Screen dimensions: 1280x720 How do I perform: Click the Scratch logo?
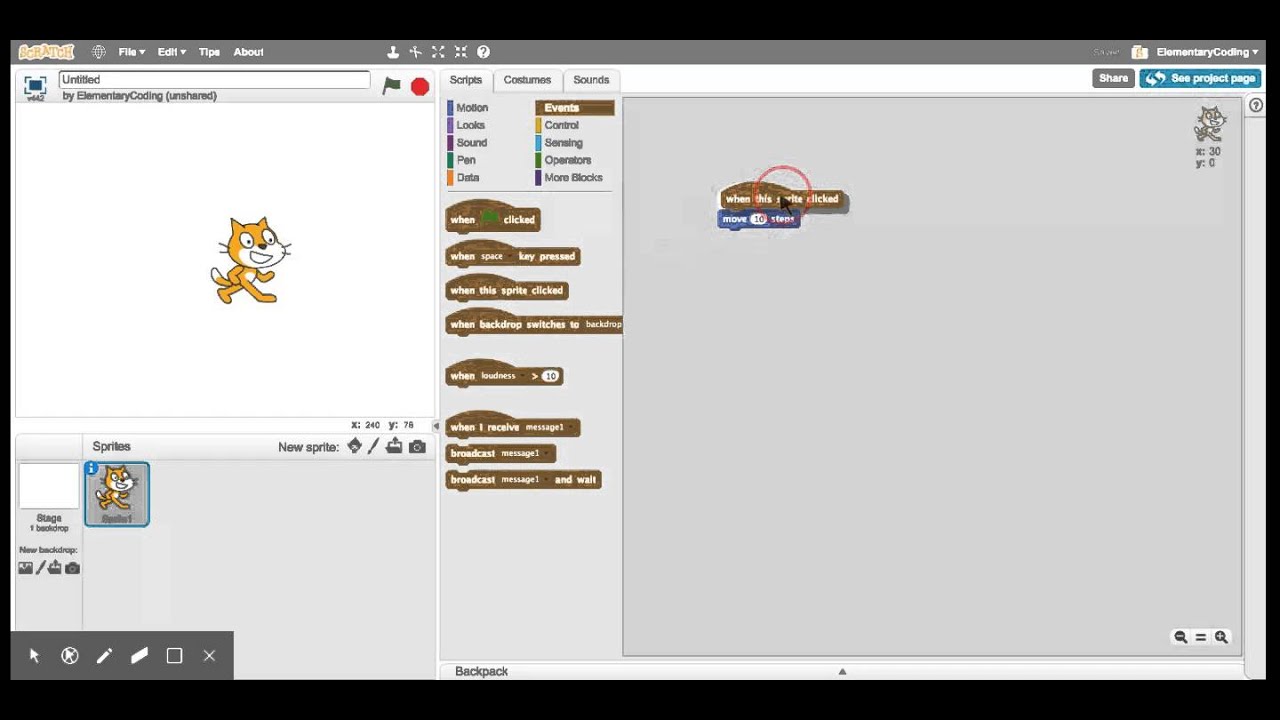pos(46,52)
